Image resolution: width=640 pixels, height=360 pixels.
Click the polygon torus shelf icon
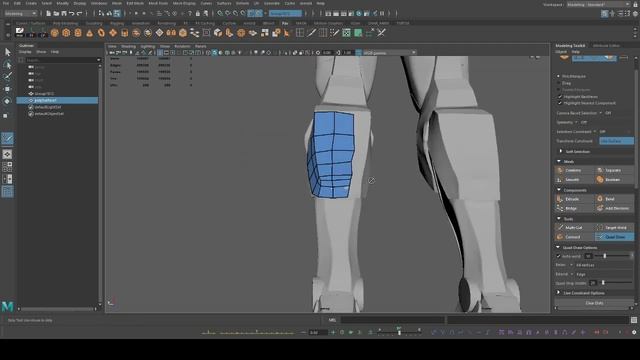101,33
